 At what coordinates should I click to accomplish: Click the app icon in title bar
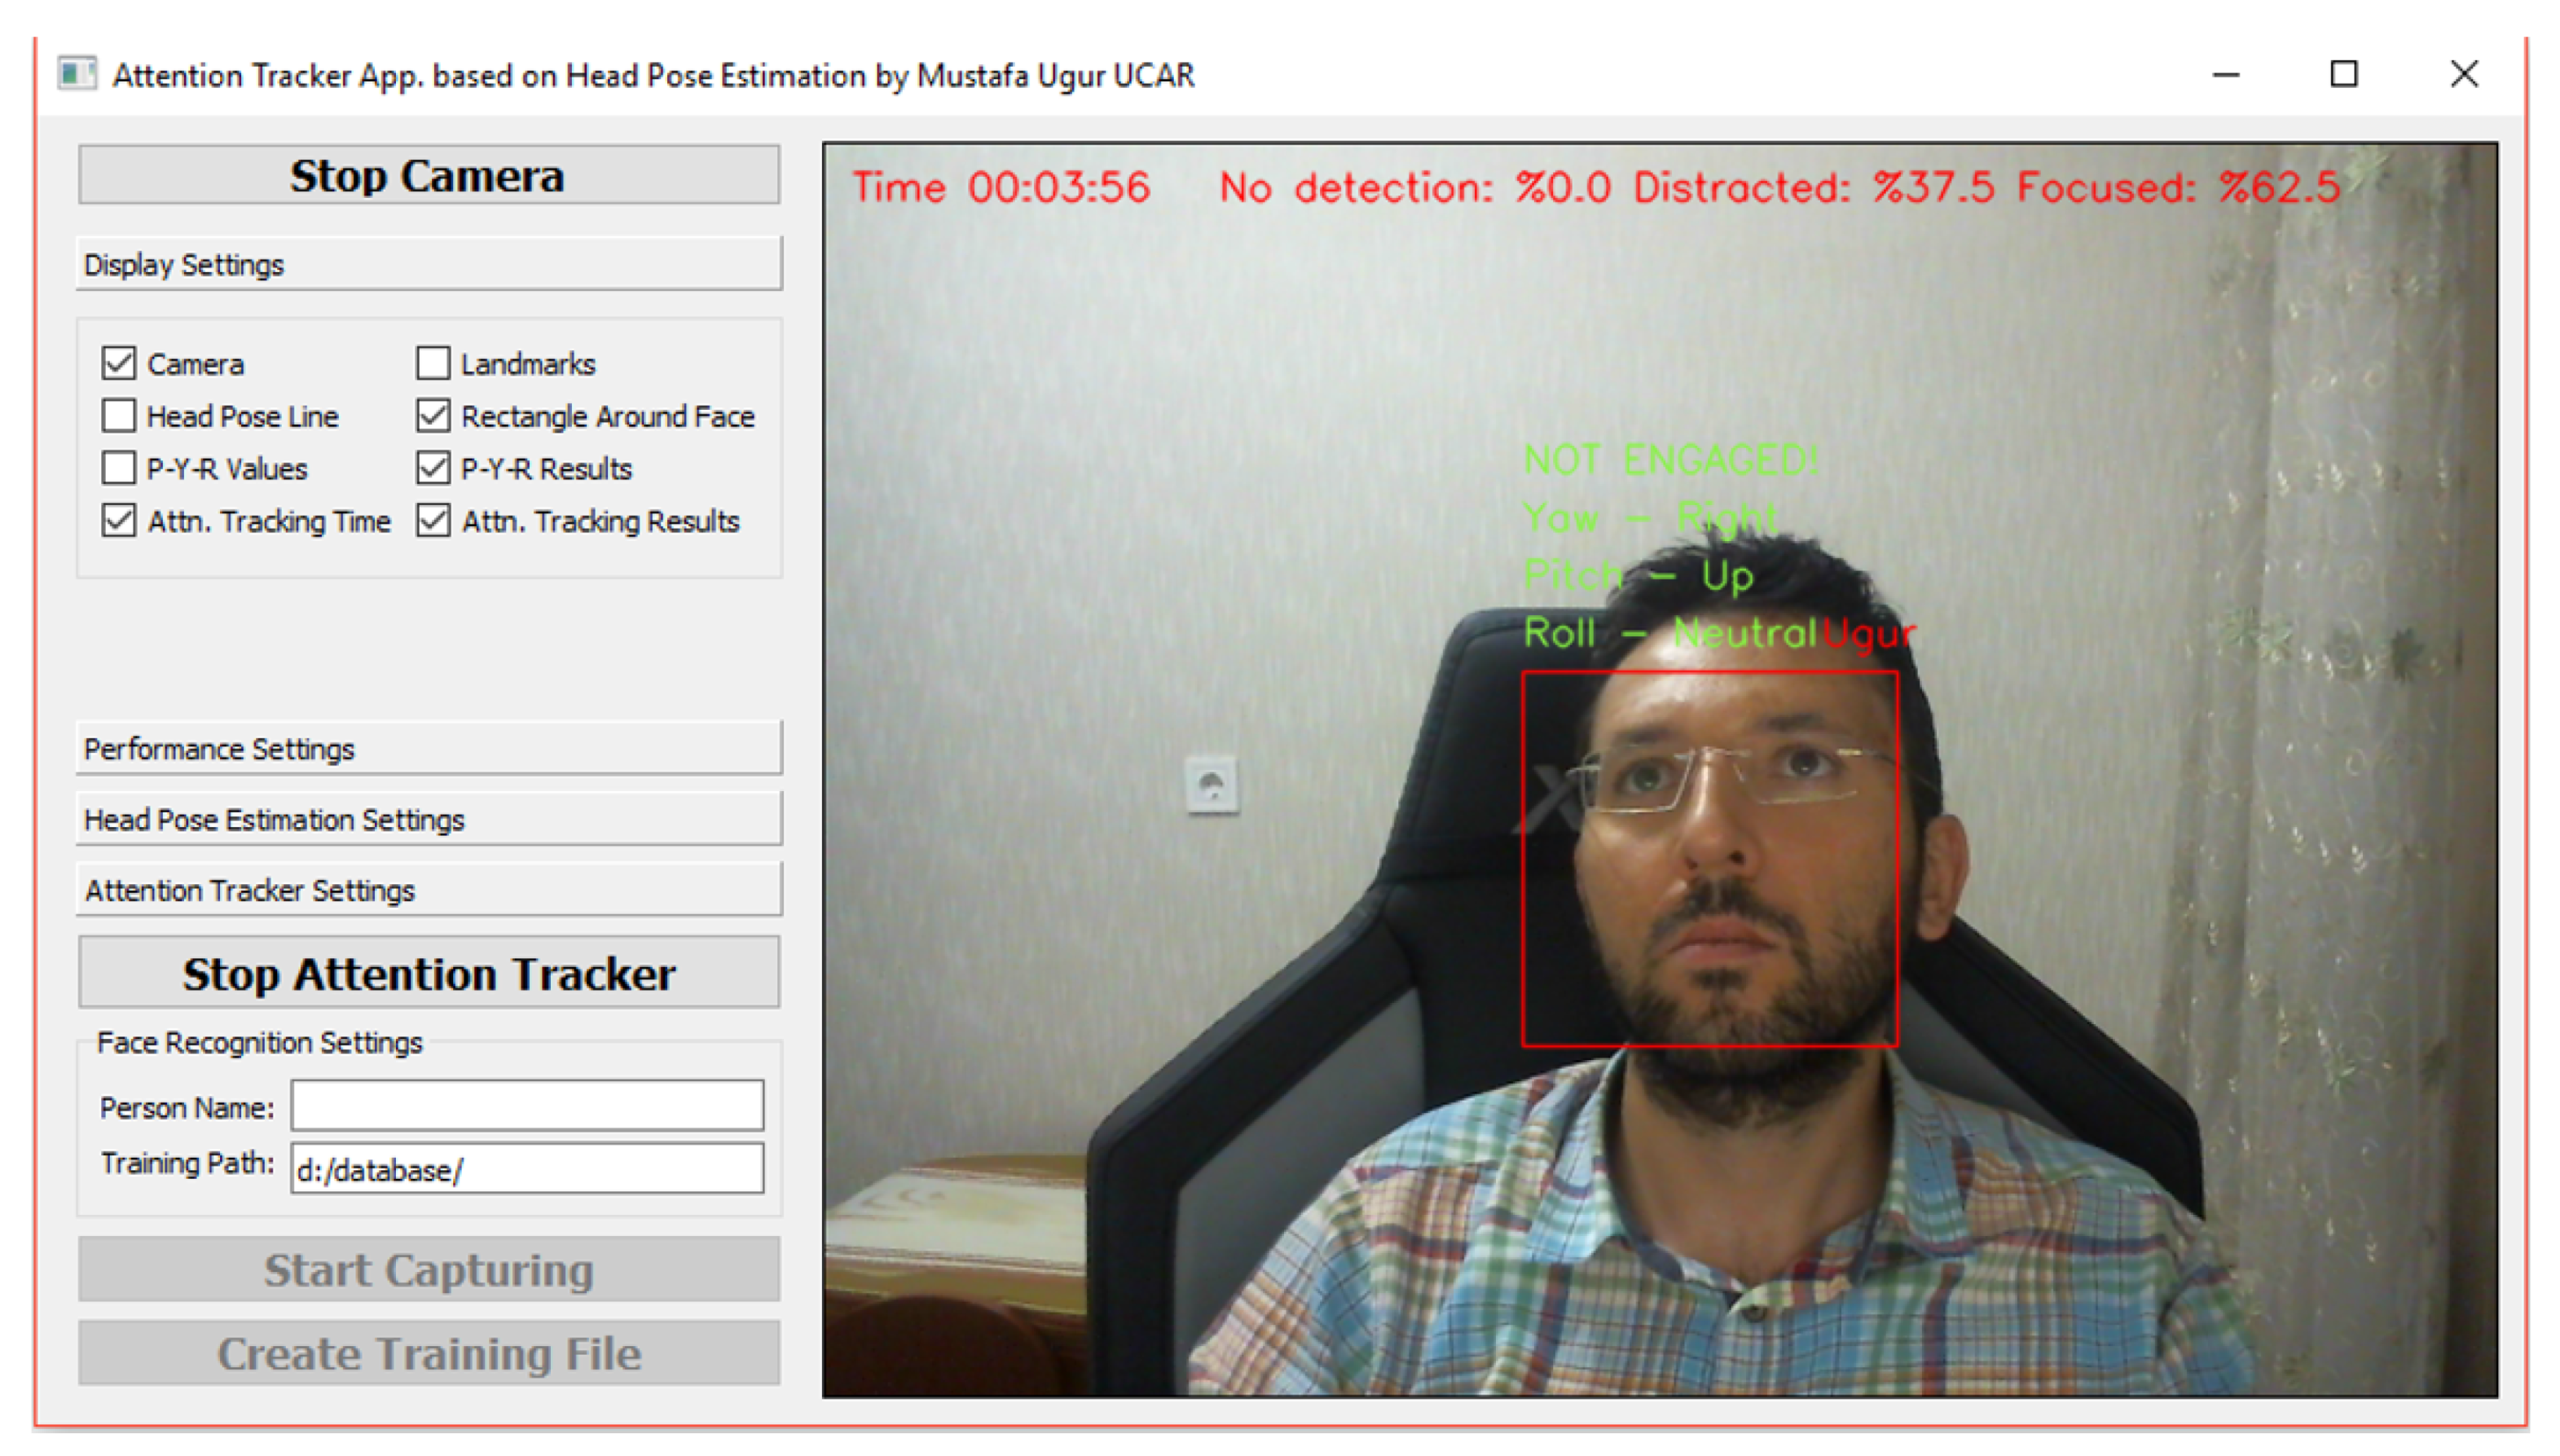pos(76,74)
